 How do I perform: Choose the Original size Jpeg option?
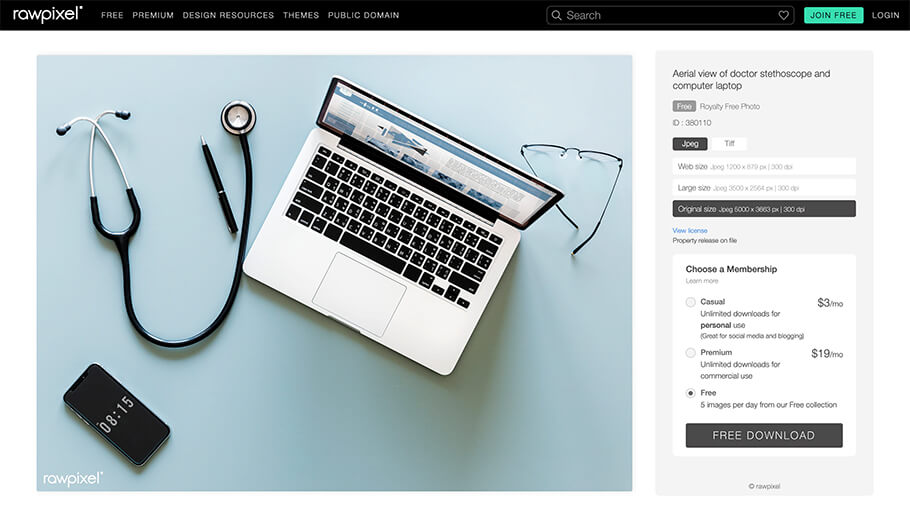pyautogui.click(x=764, y=208)
